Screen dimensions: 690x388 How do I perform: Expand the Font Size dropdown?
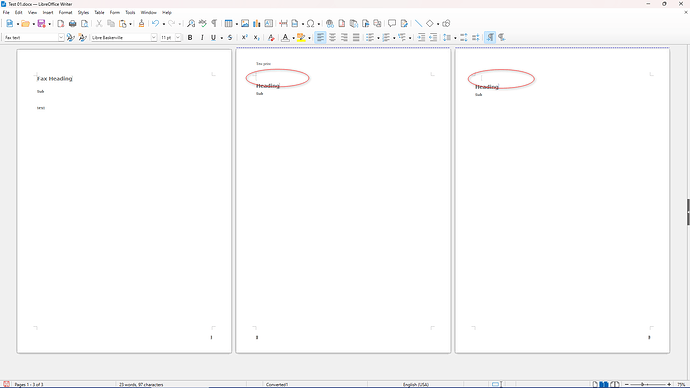point(178,38)
